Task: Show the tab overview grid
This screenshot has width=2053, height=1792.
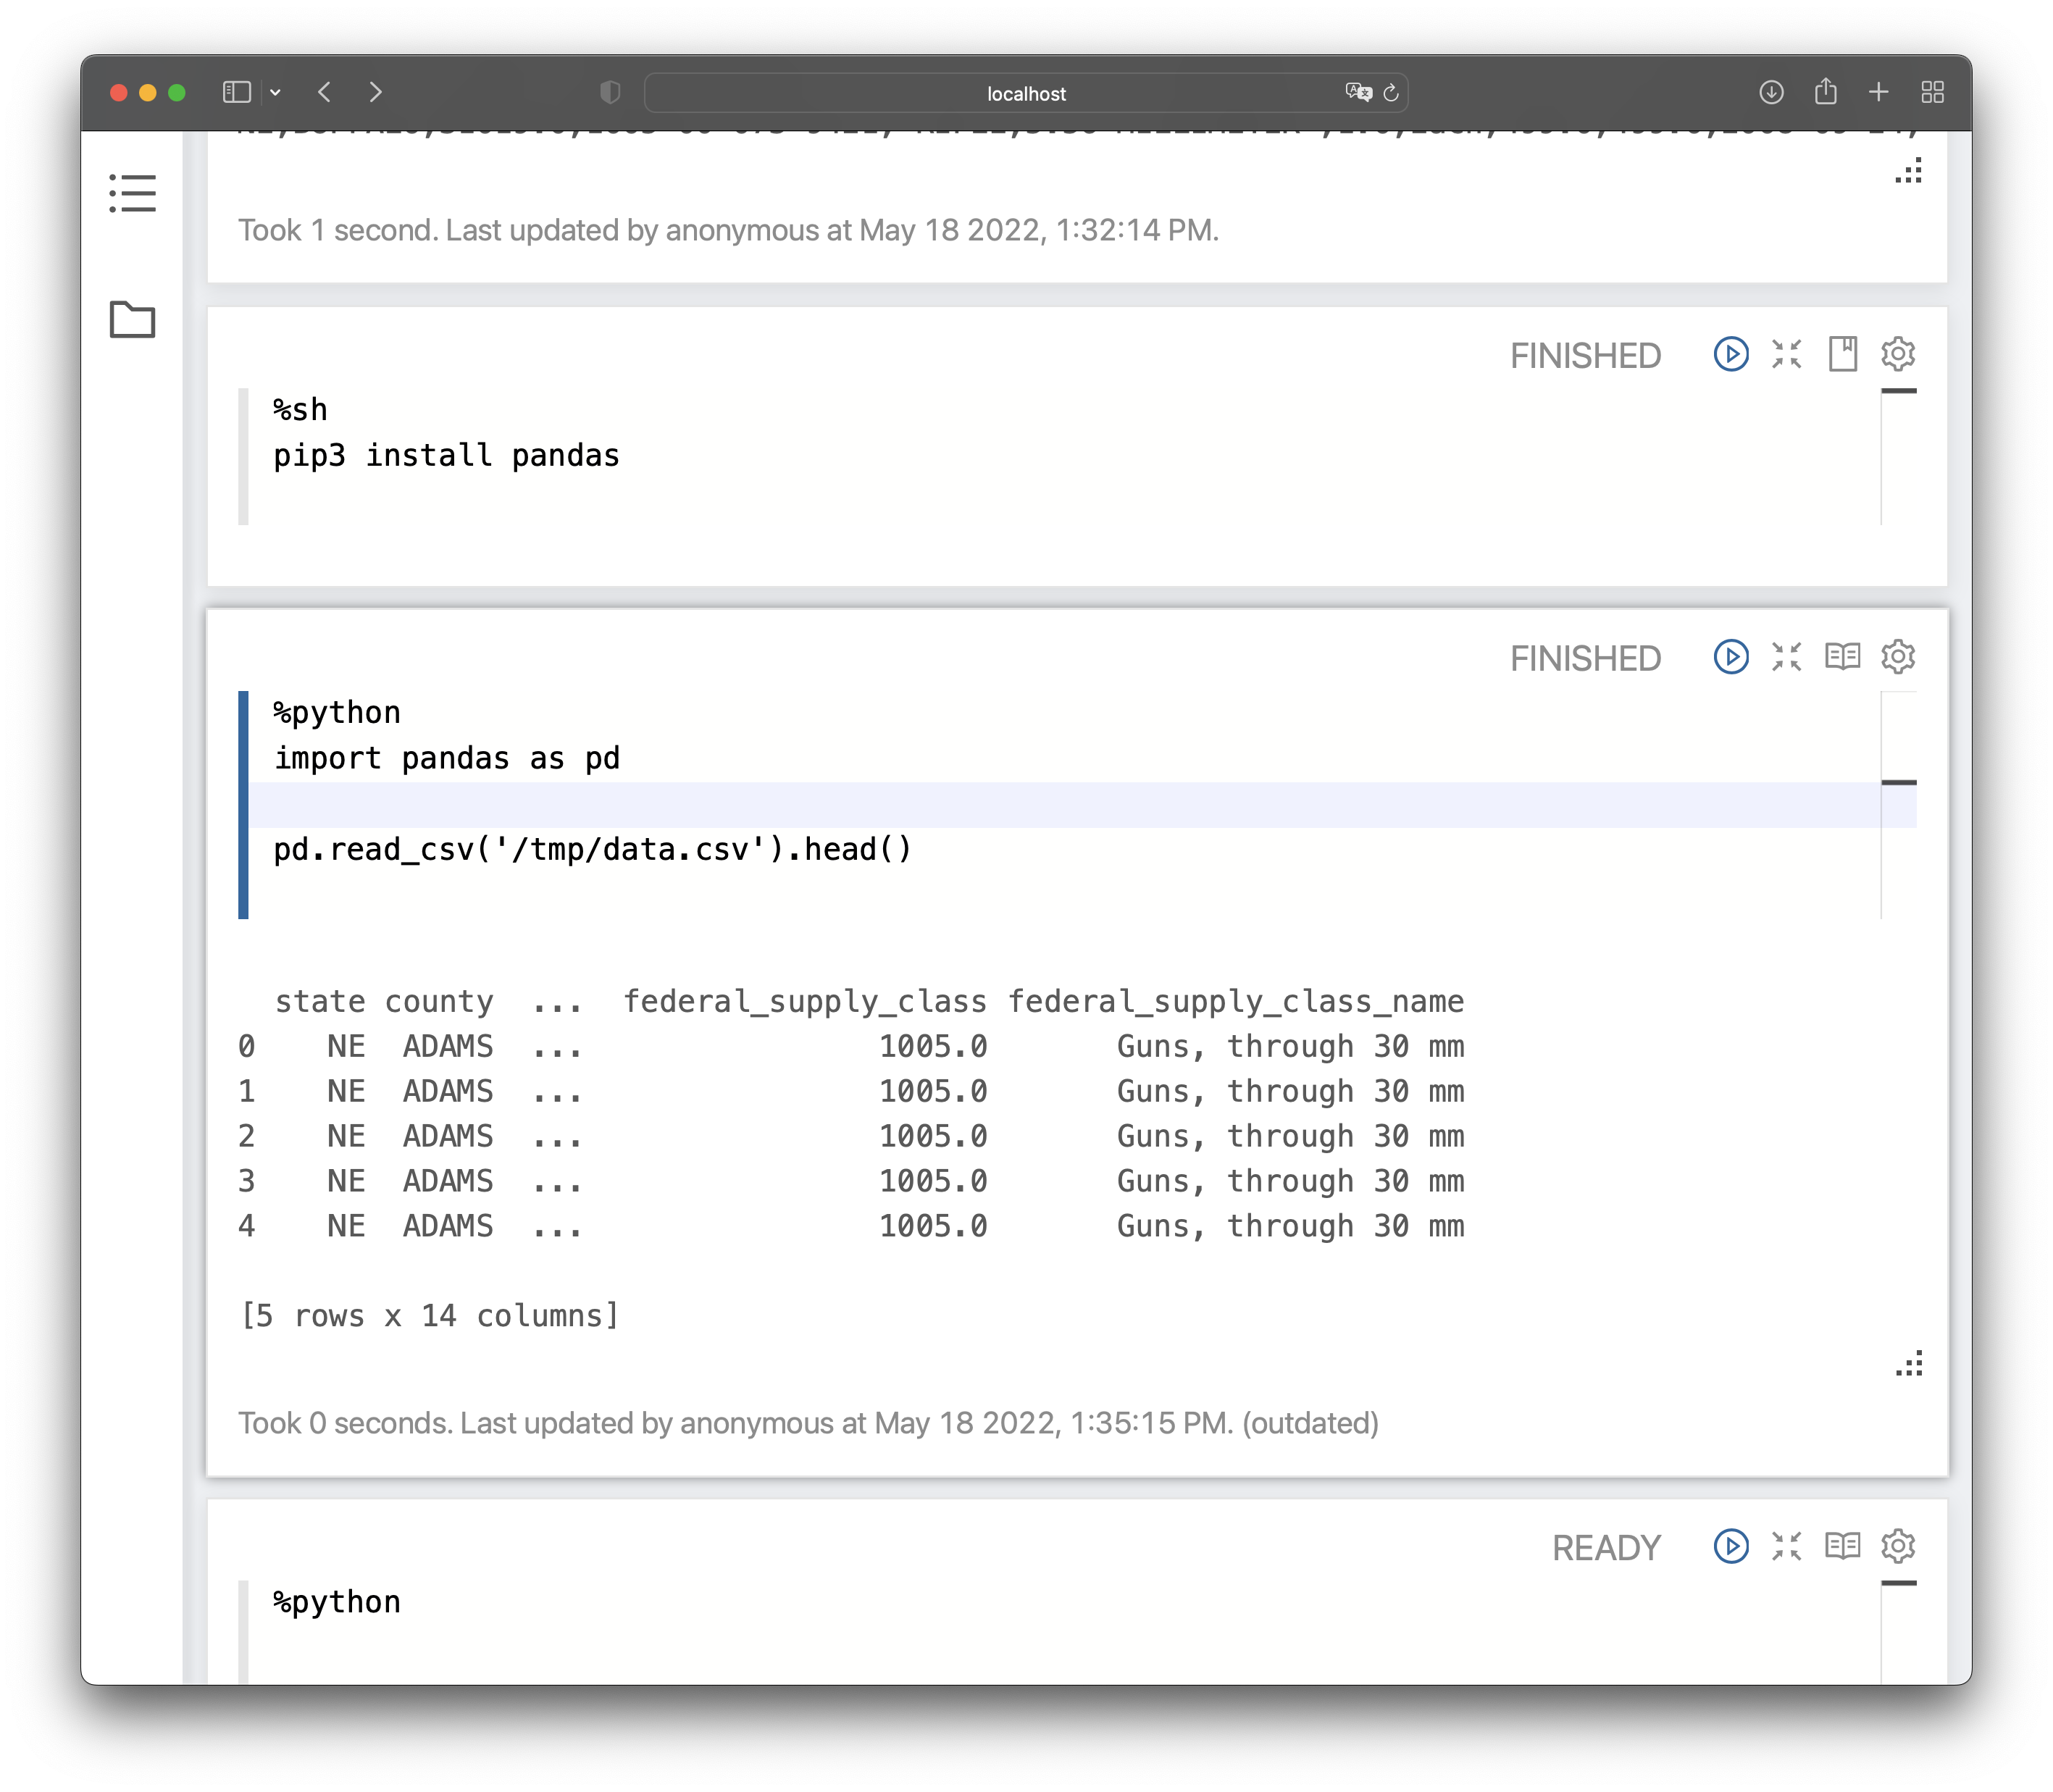Action: [x=1933, y=92]
